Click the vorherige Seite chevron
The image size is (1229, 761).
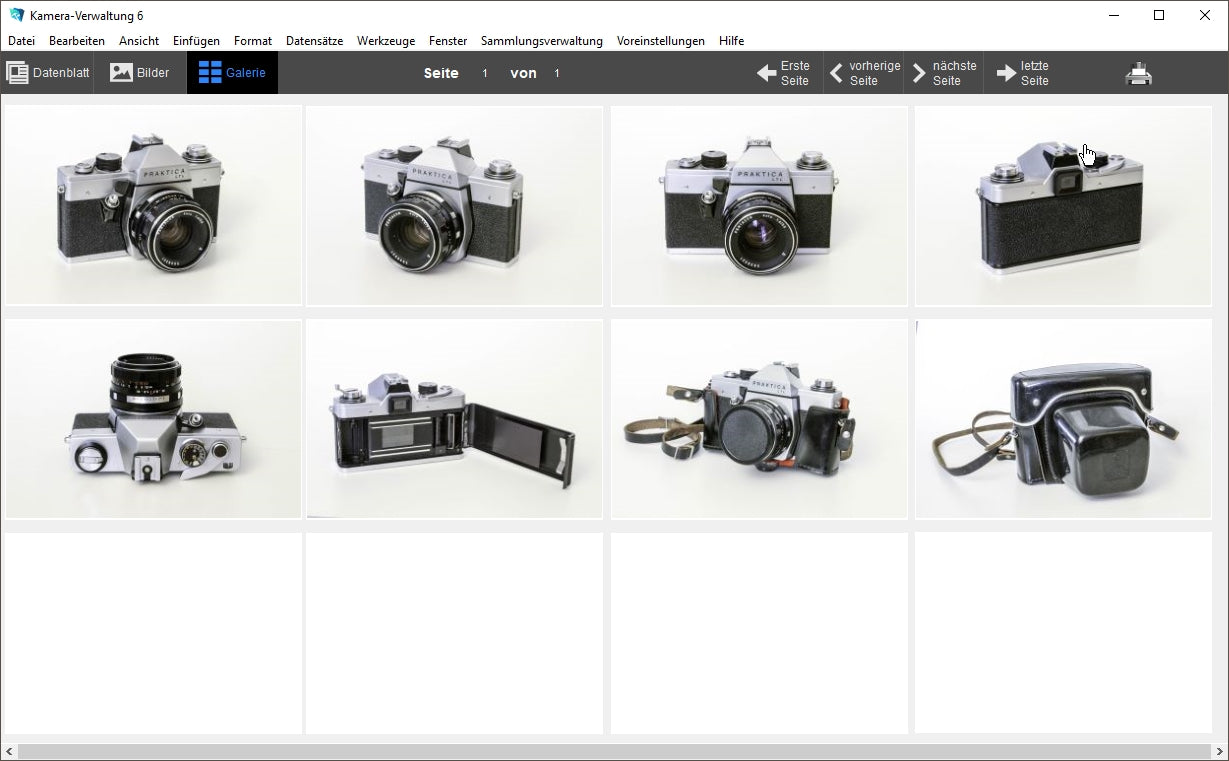click(837, 73)
